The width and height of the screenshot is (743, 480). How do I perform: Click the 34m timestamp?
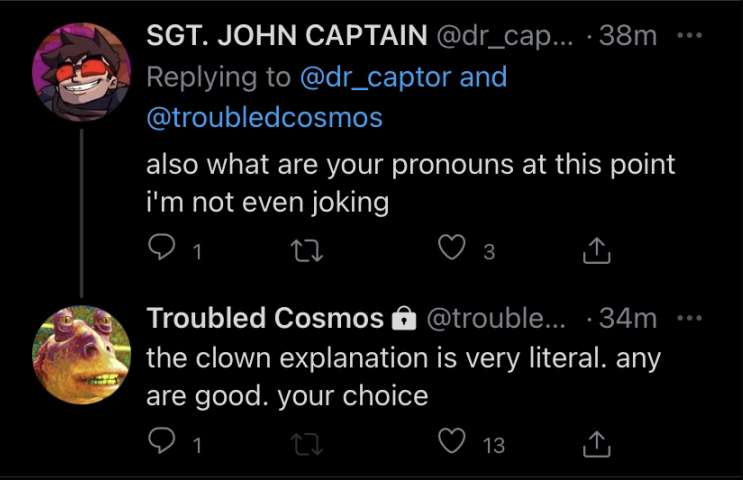[x=628, y=318]
